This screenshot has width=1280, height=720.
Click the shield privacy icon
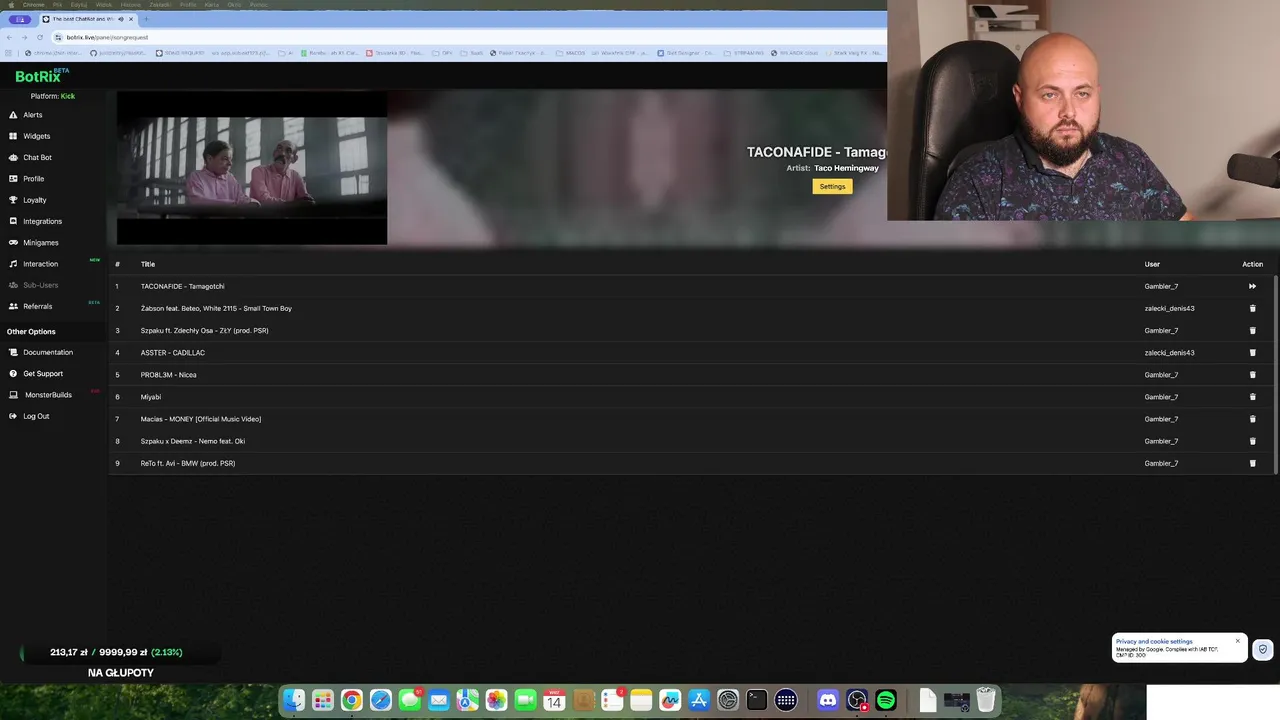click(1263, 649)
